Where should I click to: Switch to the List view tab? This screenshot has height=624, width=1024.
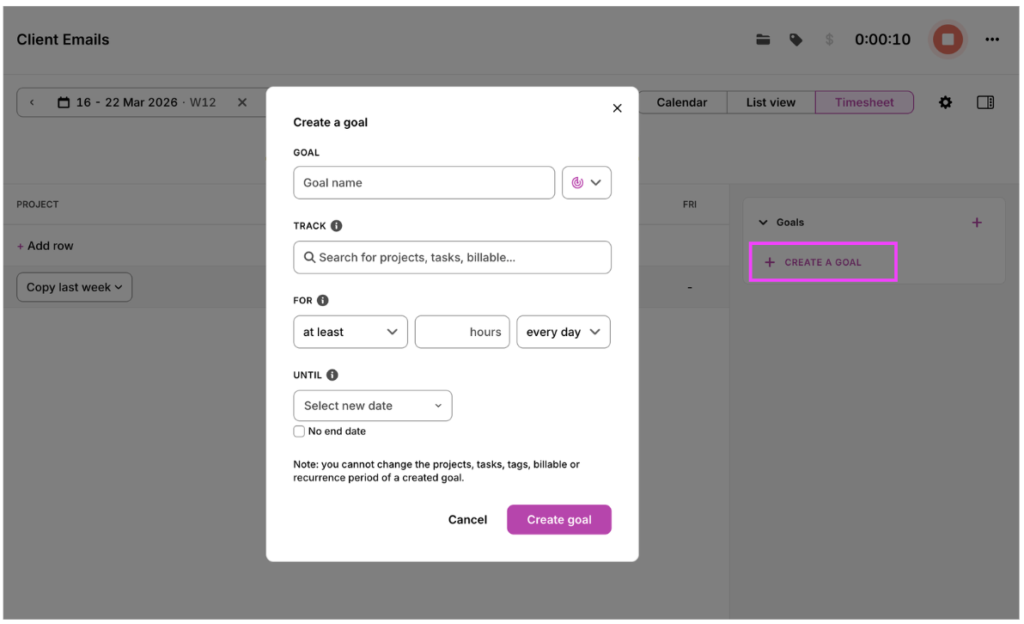click(x=771, y=102)
